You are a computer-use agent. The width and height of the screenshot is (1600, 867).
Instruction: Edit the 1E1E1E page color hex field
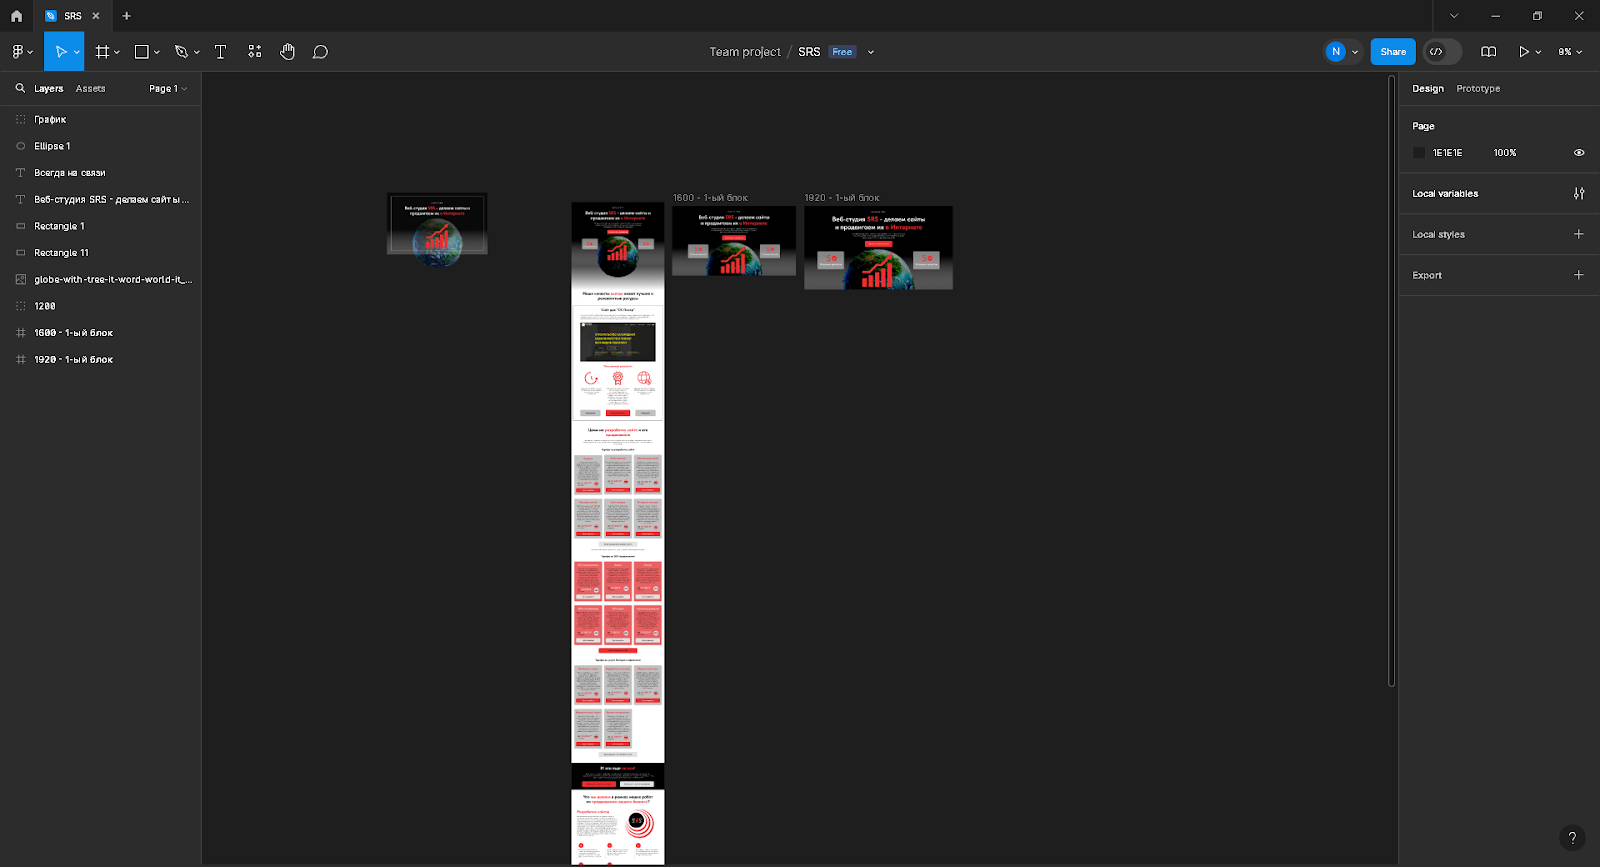tap(1447, 153)
